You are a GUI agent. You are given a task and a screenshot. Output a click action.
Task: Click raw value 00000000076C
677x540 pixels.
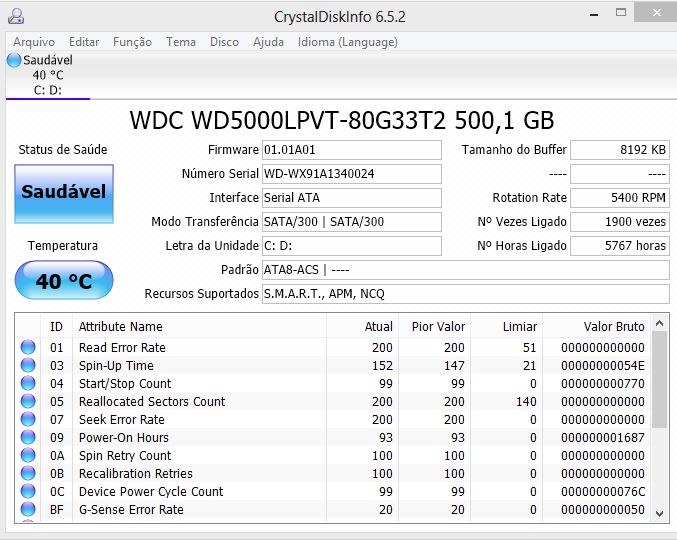point(603,491)
